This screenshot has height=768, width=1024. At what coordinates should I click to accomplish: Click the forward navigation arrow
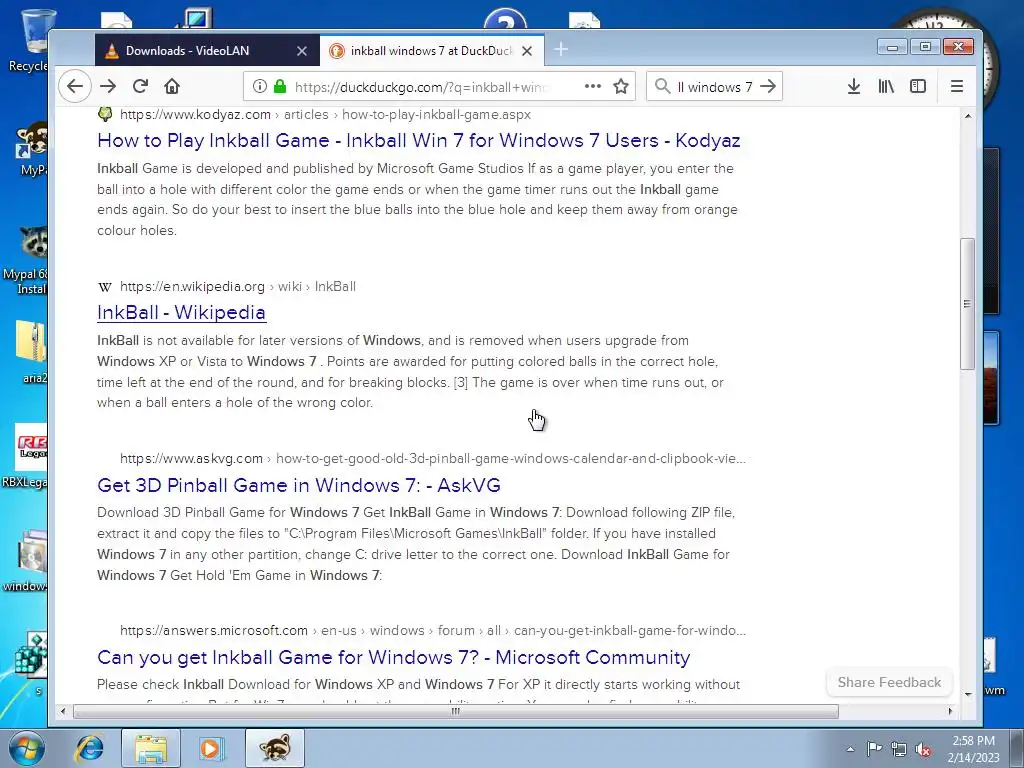(x=108, y=86)
